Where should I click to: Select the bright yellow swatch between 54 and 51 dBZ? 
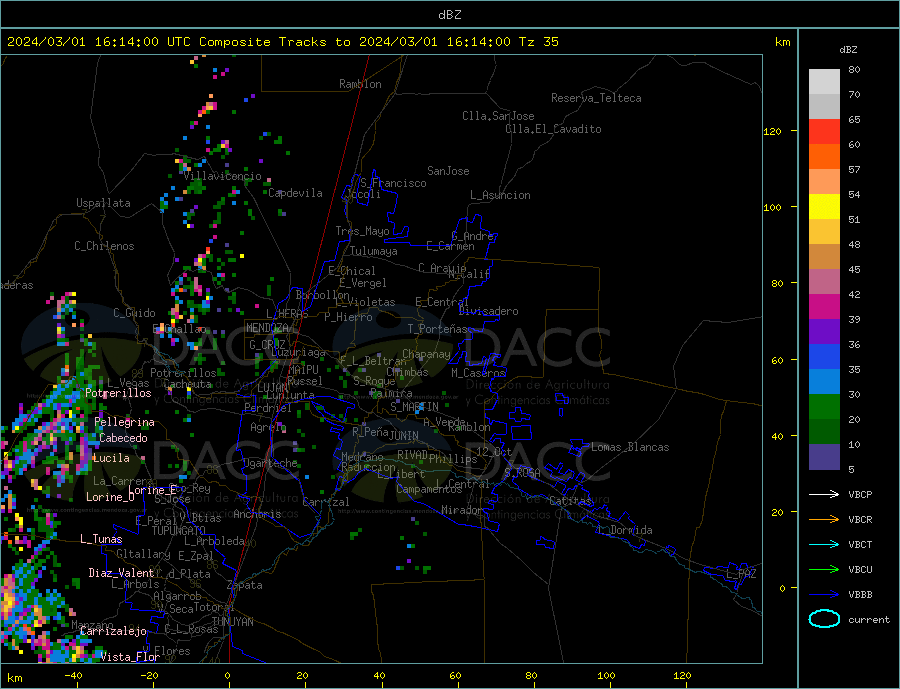pos(824,207)
